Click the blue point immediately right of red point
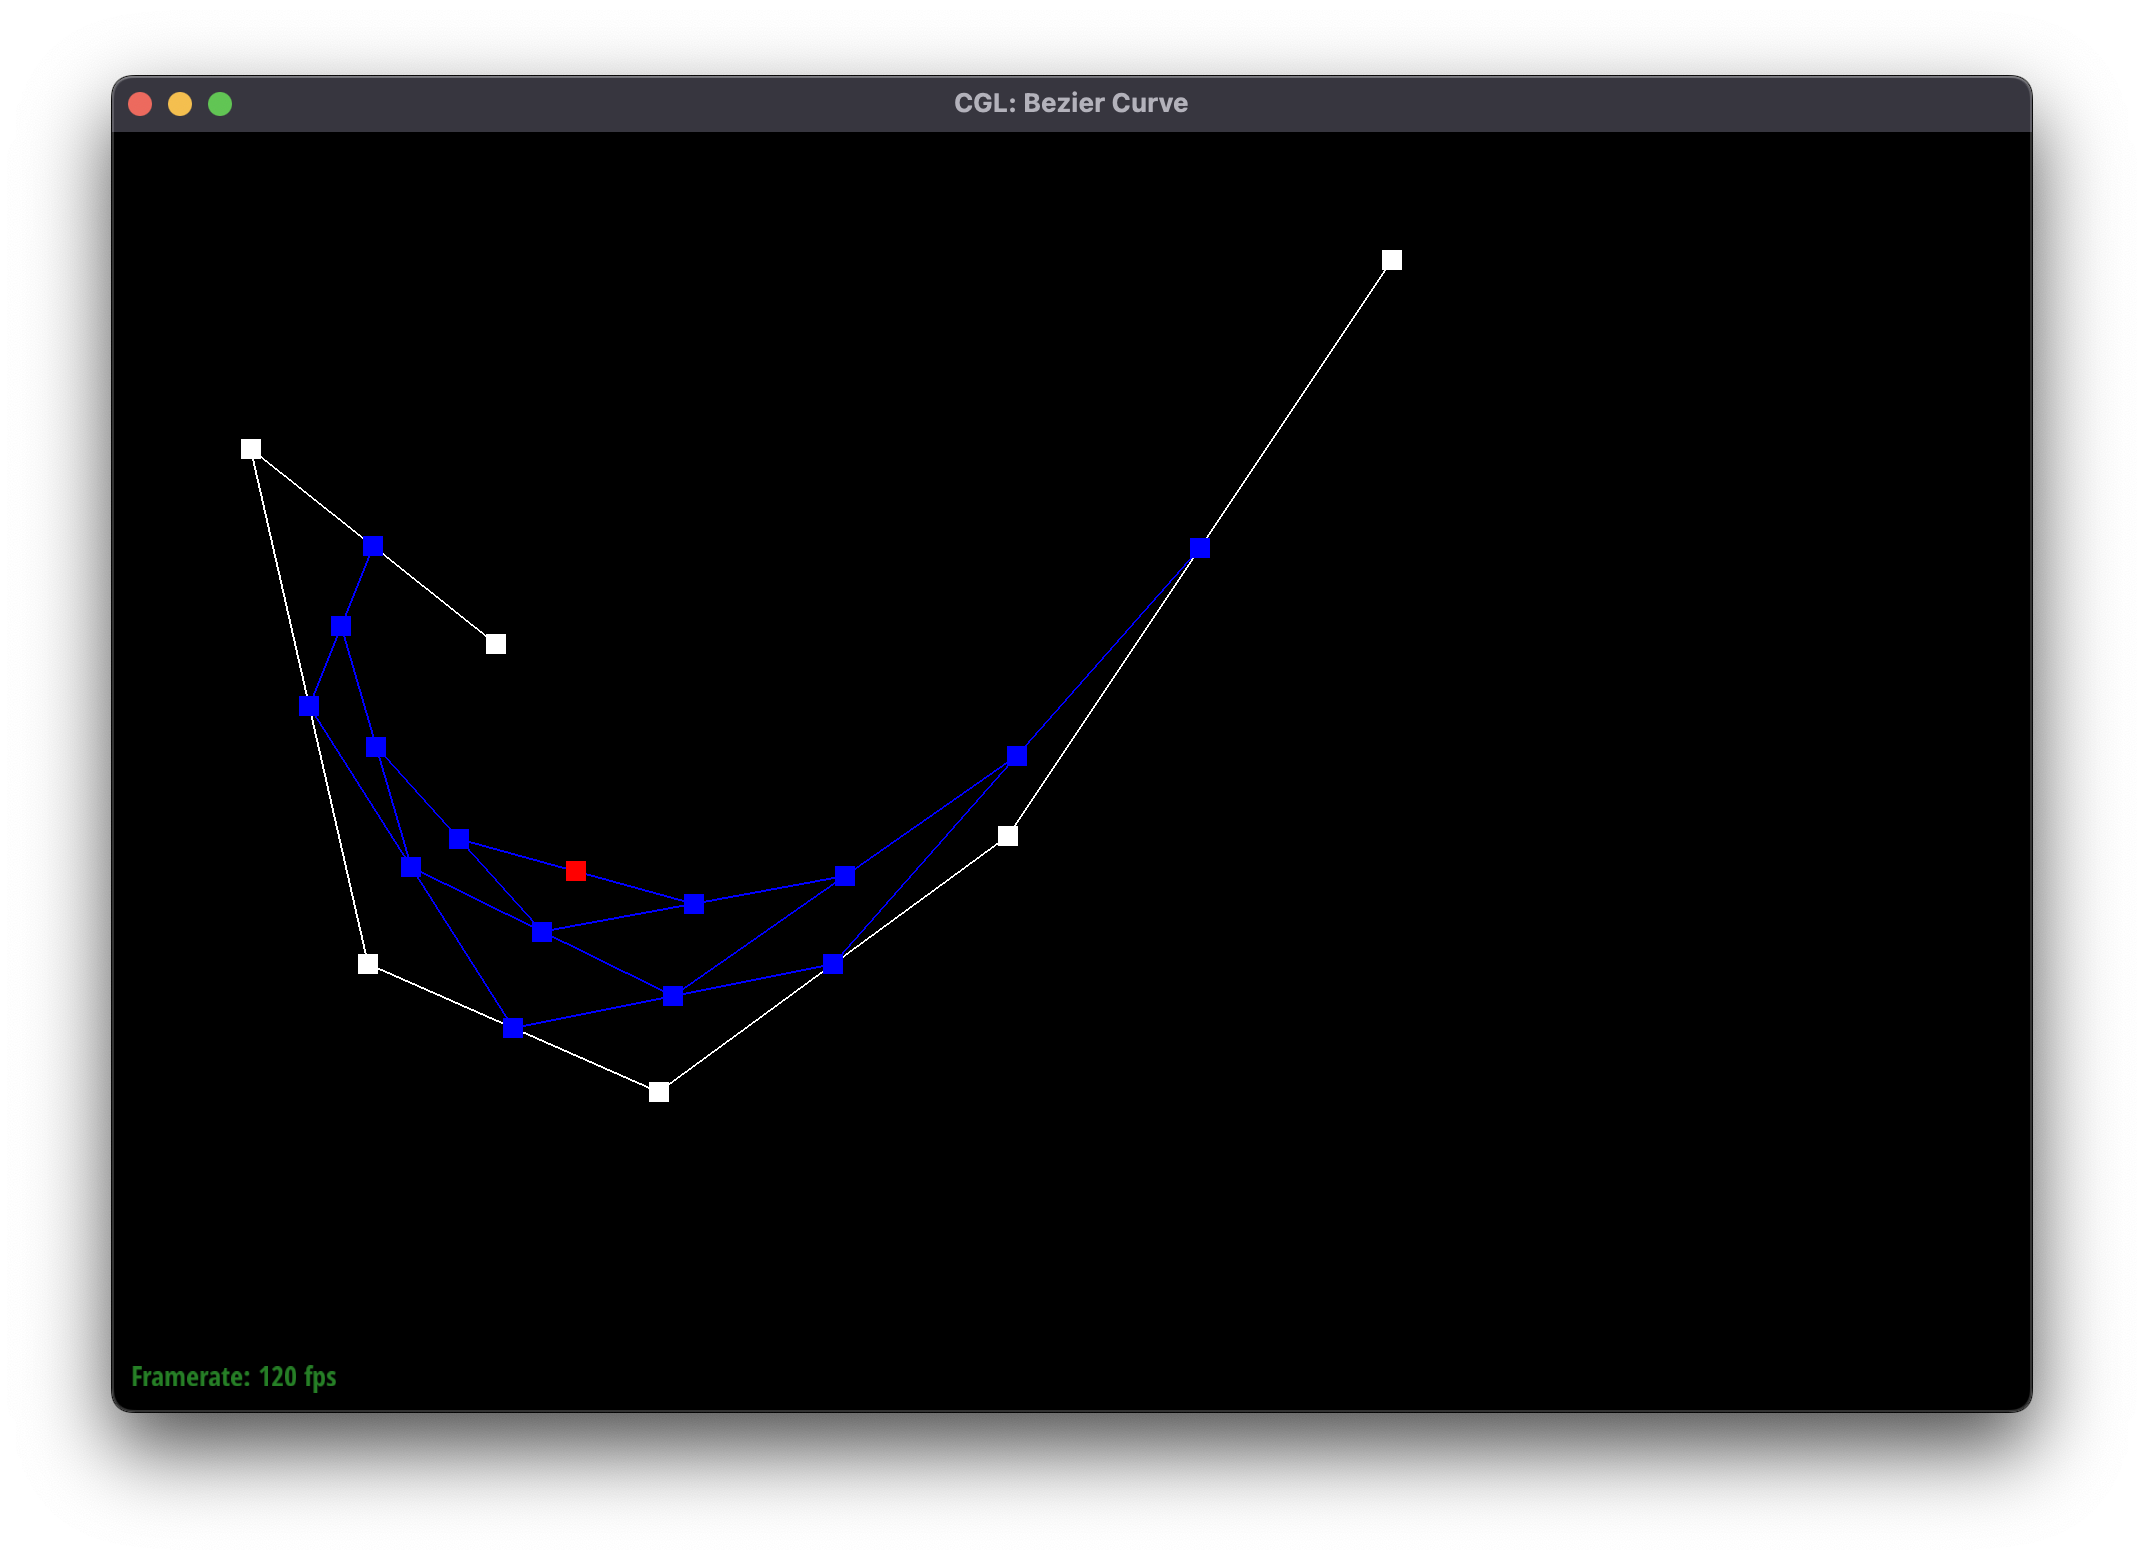 [693, 904]
